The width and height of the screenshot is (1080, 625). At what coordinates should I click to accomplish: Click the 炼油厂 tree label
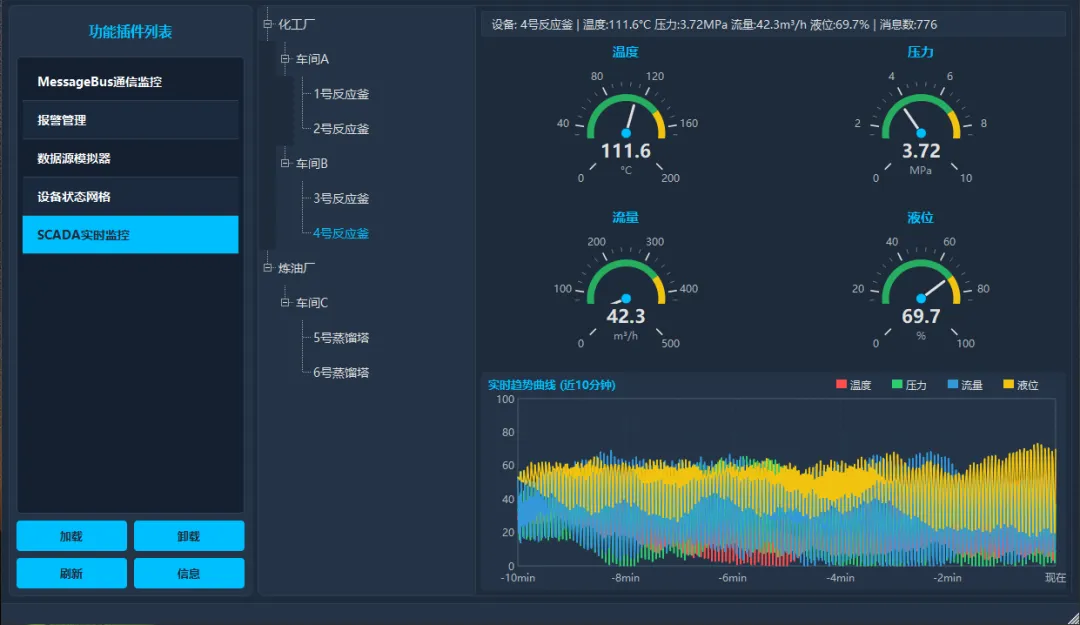296,267
